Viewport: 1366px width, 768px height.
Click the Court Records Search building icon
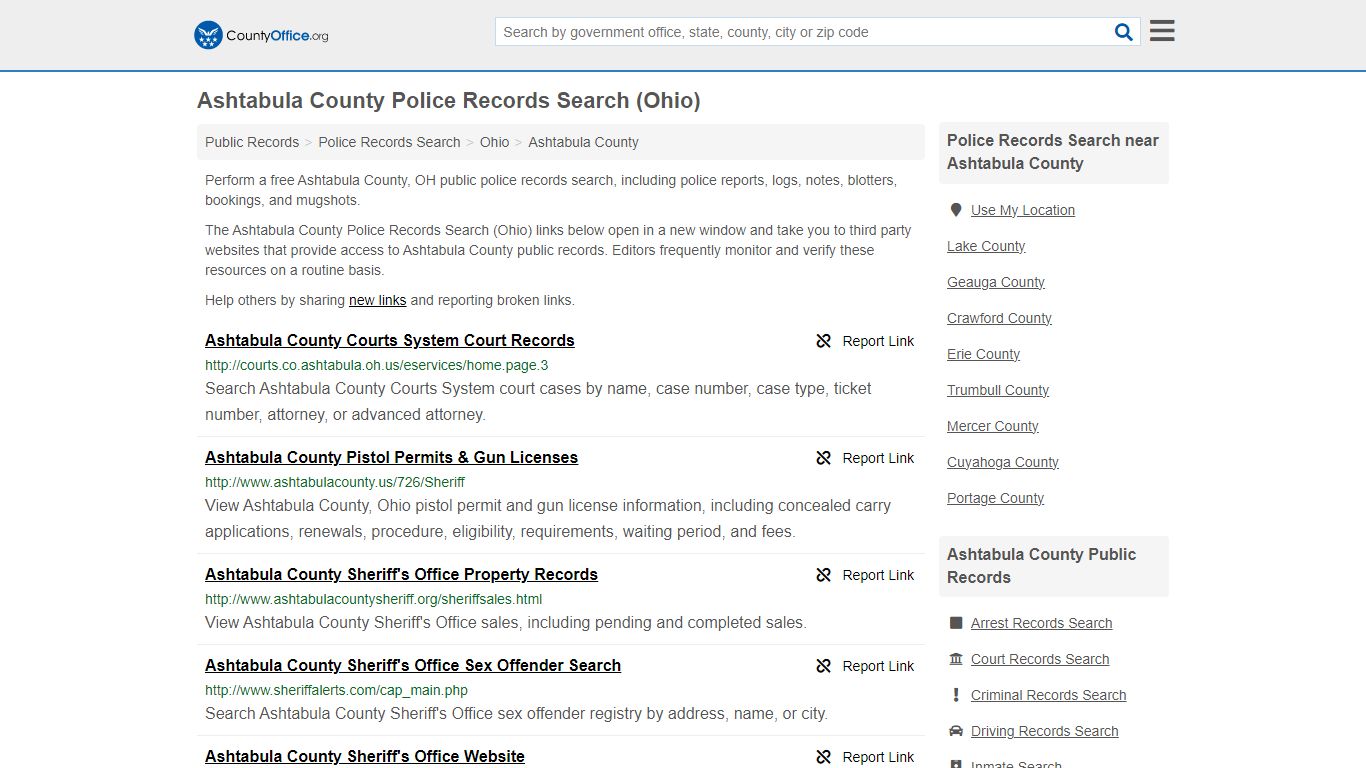956,659
